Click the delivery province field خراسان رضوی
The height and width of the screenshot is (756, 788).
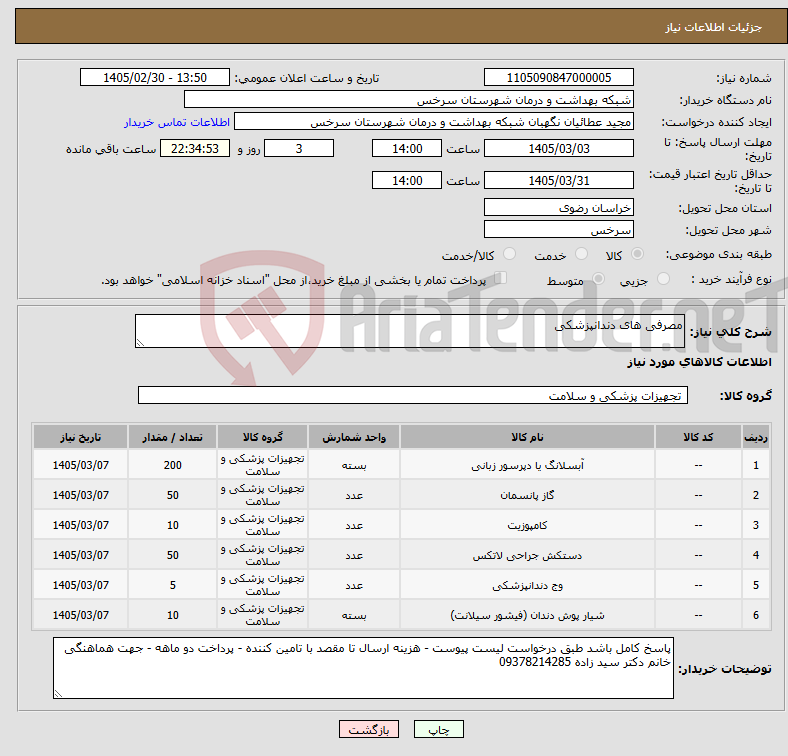point(558,207)
